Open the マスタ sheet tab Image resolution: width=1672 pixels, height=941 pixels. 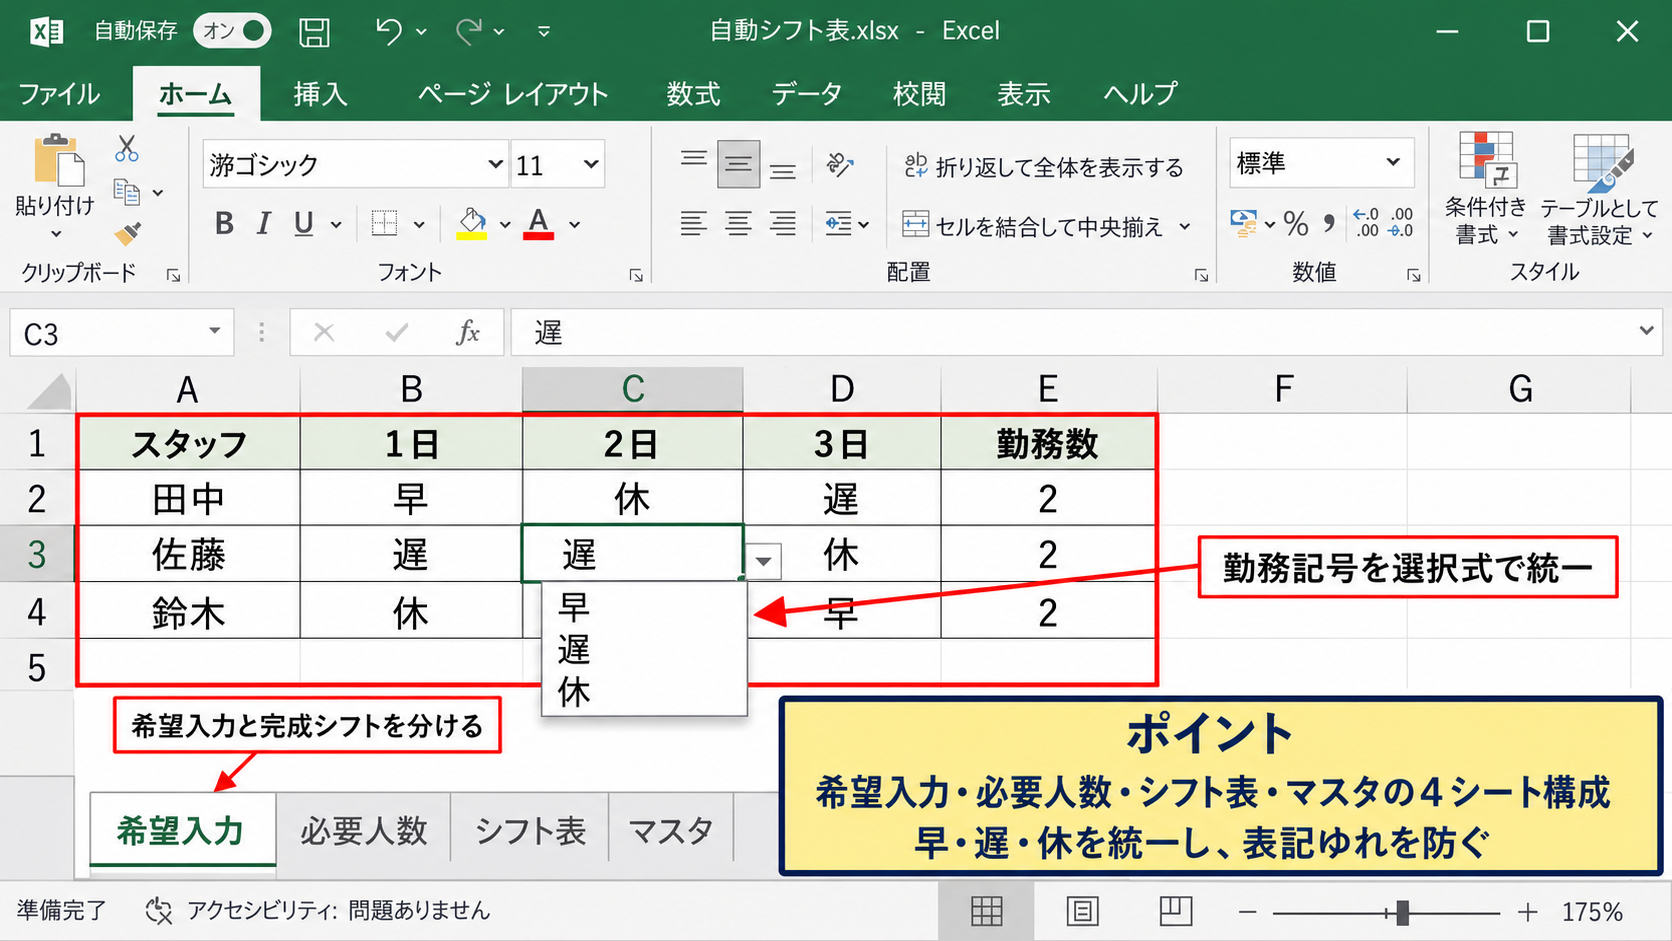tap(671, 830)
